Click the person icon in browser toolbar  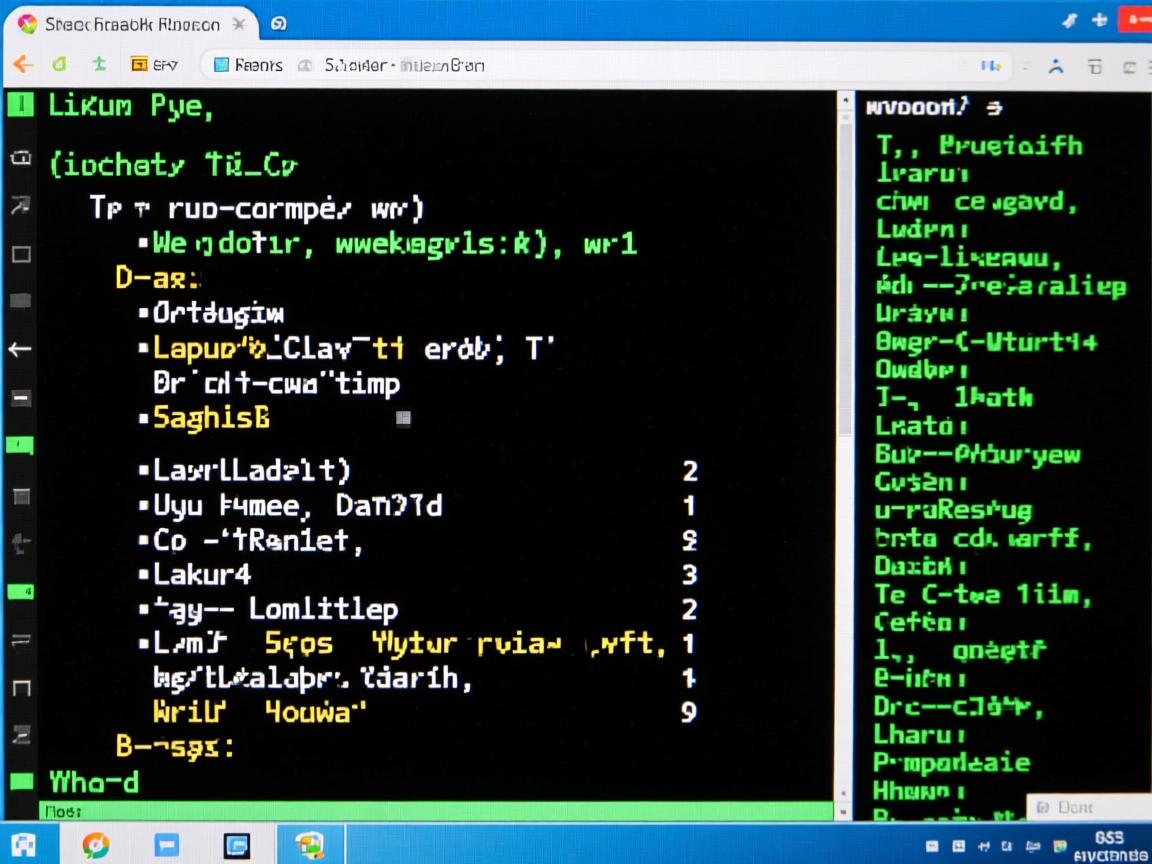[1055, 66]
